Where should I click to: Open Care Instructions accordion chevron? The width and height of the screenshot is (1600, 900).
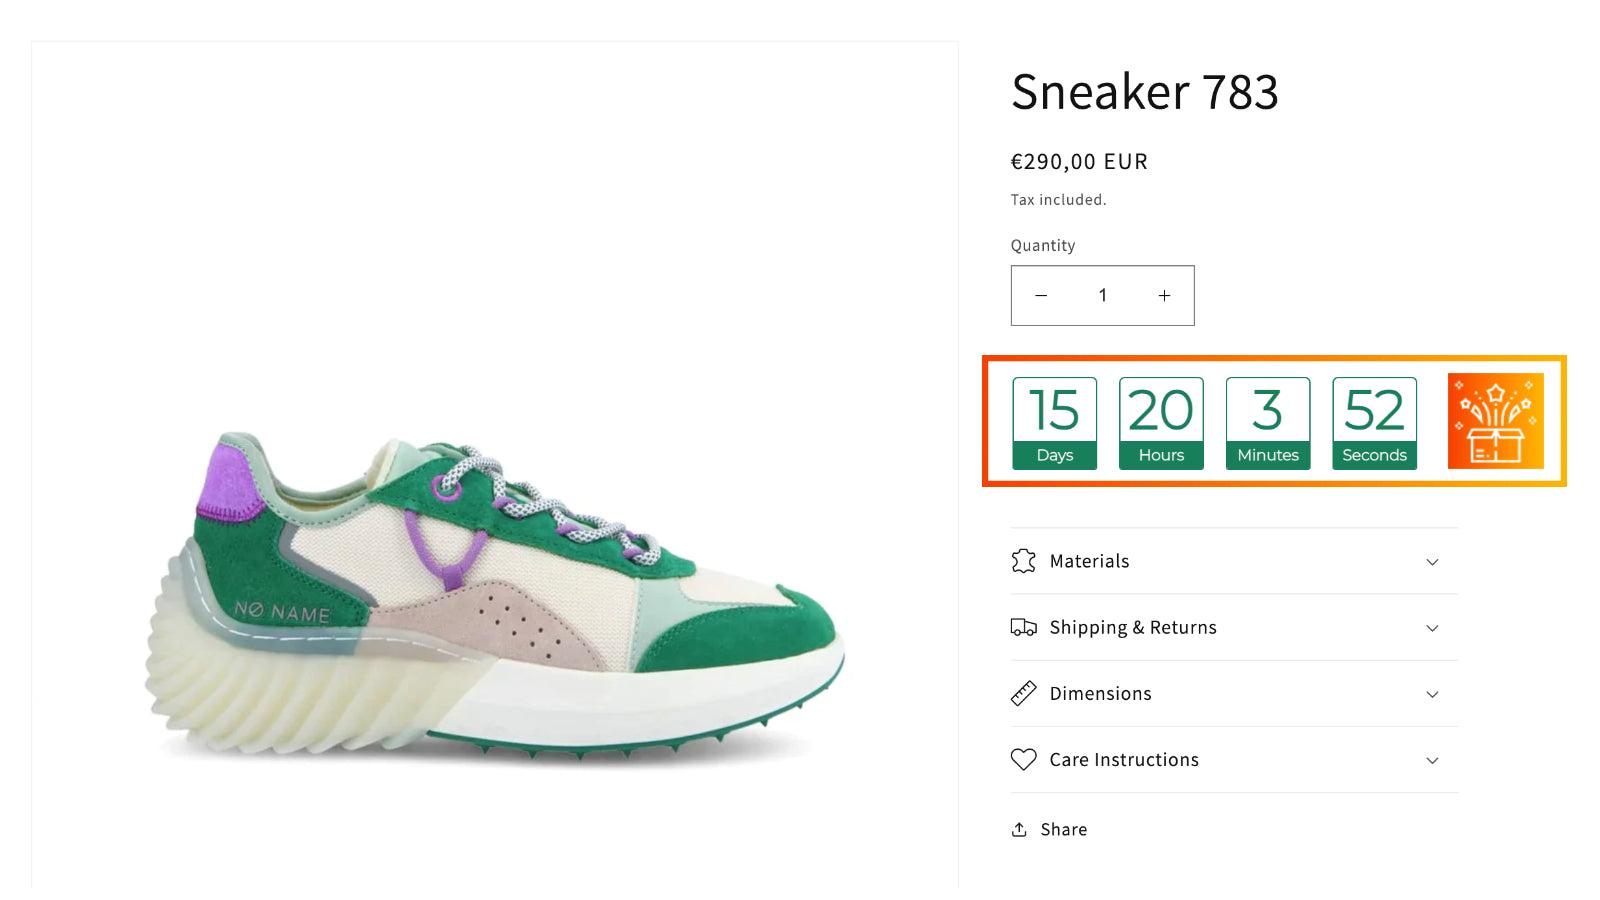(x=1432, y=760)
